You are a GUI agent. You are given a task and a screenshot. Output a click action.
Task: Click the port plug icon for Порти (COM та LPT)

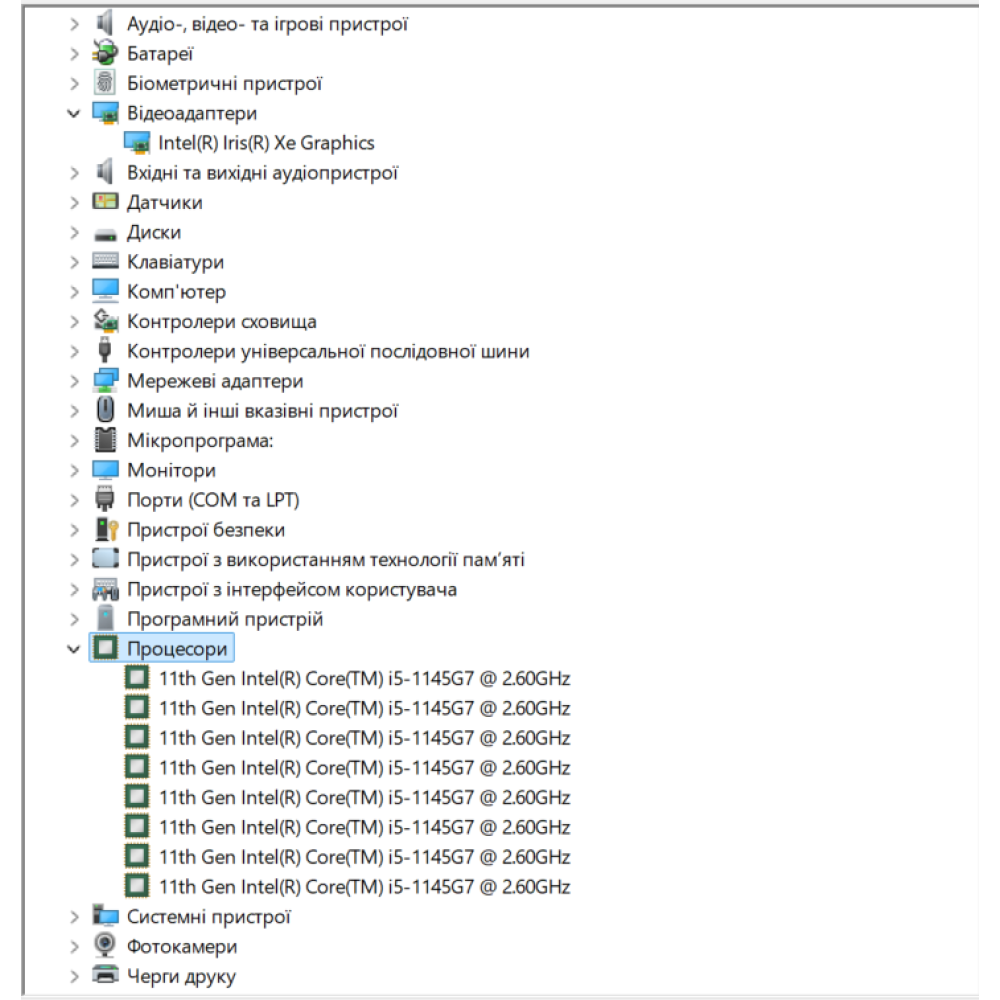(x=105, y=500)
